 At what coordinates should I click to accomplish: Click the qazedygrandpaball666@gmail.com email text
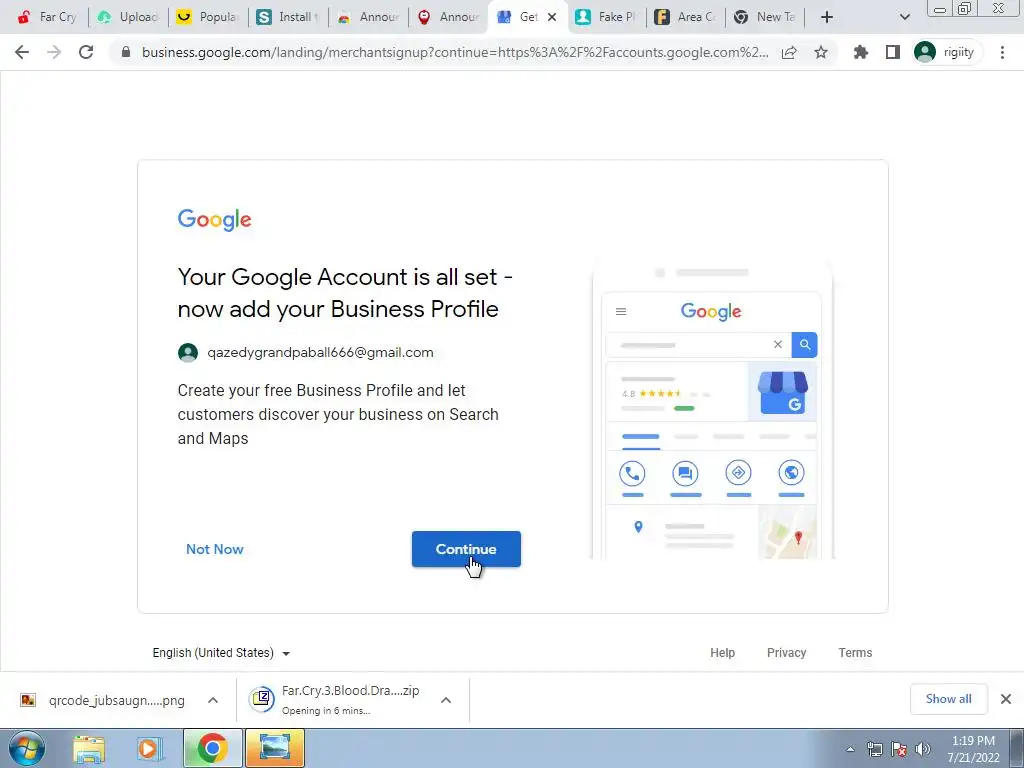click(x=320, y=353)
